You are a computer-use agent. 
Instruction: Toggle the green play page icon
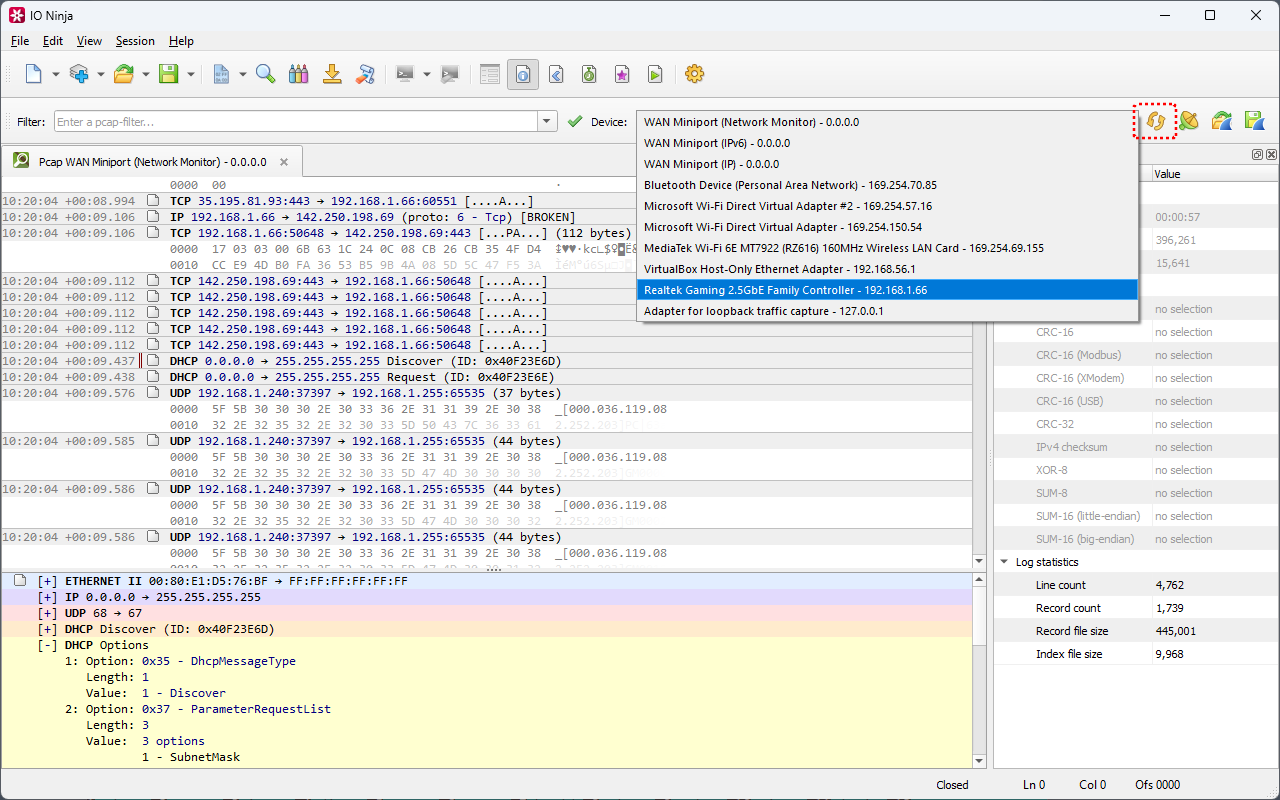click(655, 74)
